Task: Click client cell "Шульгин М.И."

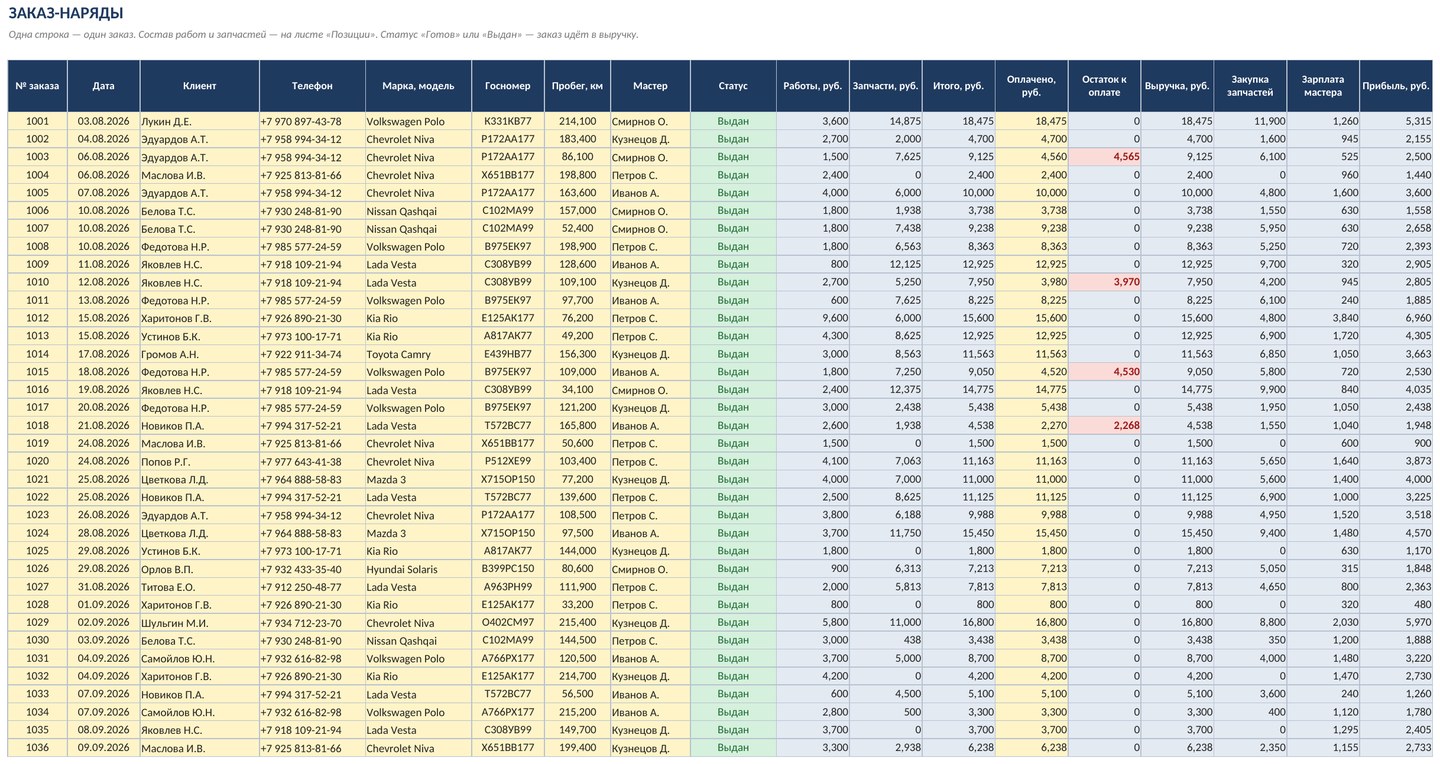Action: click(199, 623)
